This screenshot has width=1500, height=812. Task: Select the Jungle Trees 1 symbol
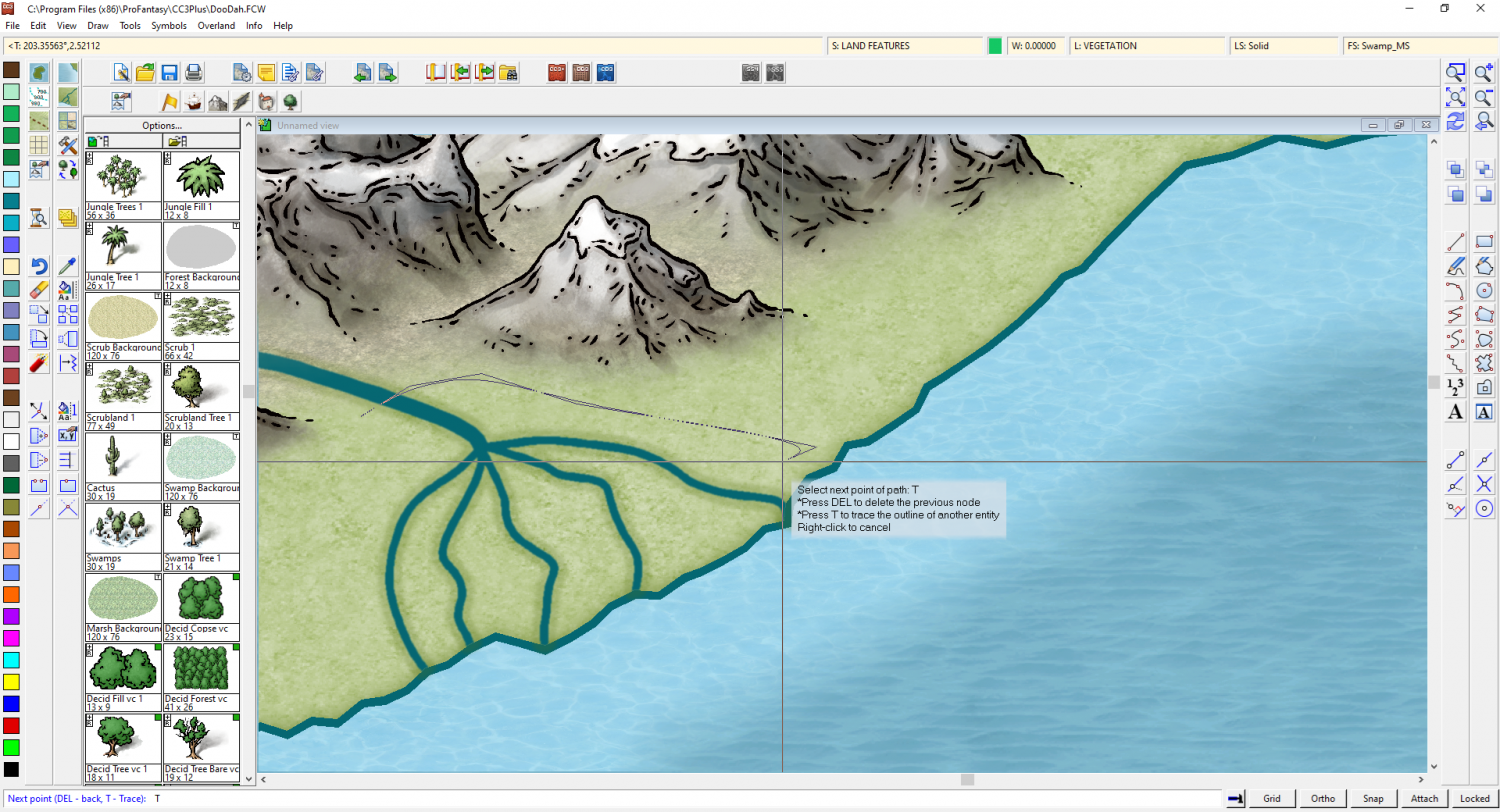123,185
